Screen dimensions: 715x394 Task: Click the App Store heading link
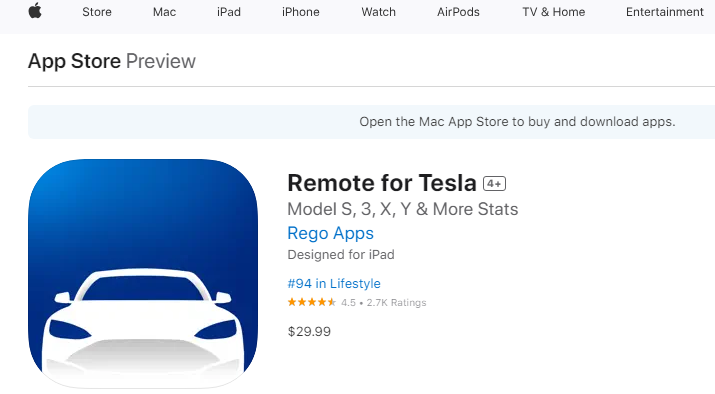[x=74, y=61]
